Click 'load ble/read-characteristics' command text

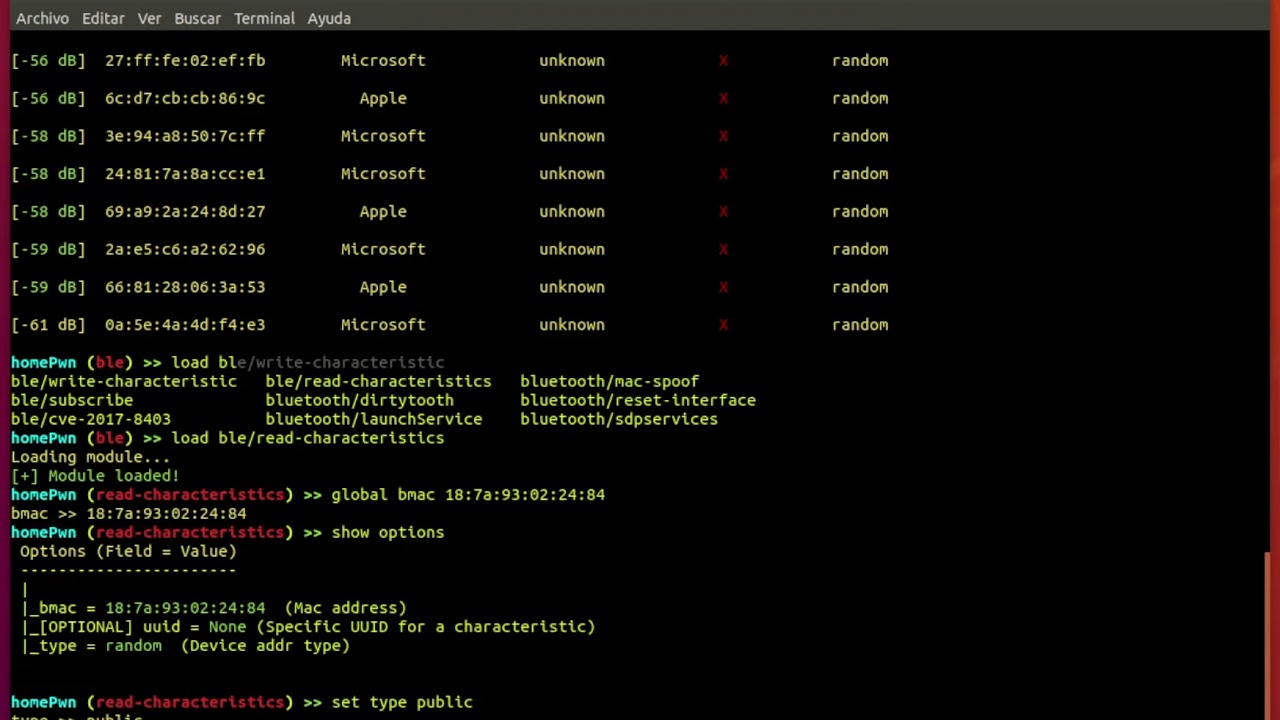308,438
